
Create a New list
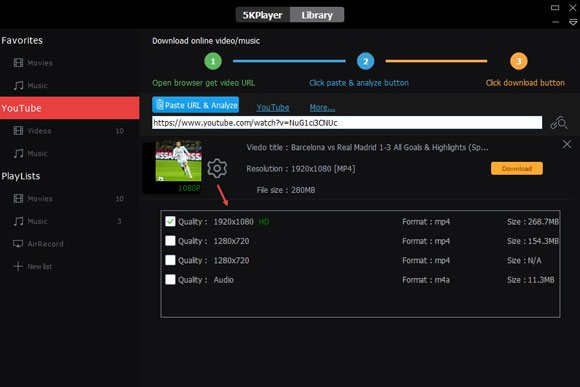pyautogui.click(x=40, y=266)
